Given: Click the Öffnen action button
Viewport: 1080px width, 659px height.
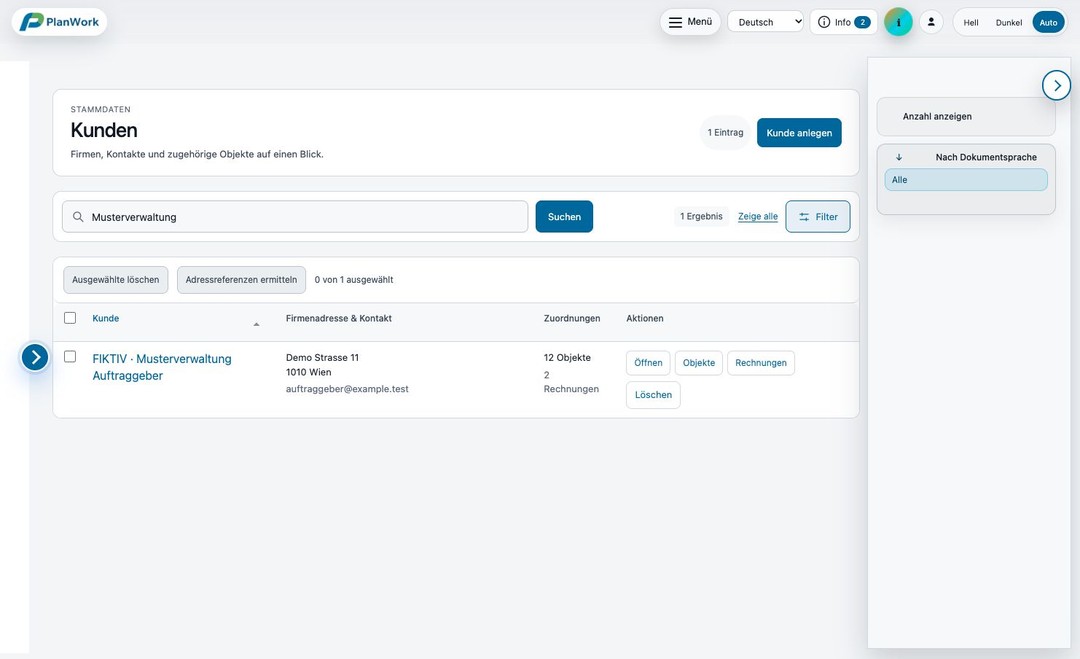Looking at the screenshot, I should pyautogui.click(x=648, y=363).
